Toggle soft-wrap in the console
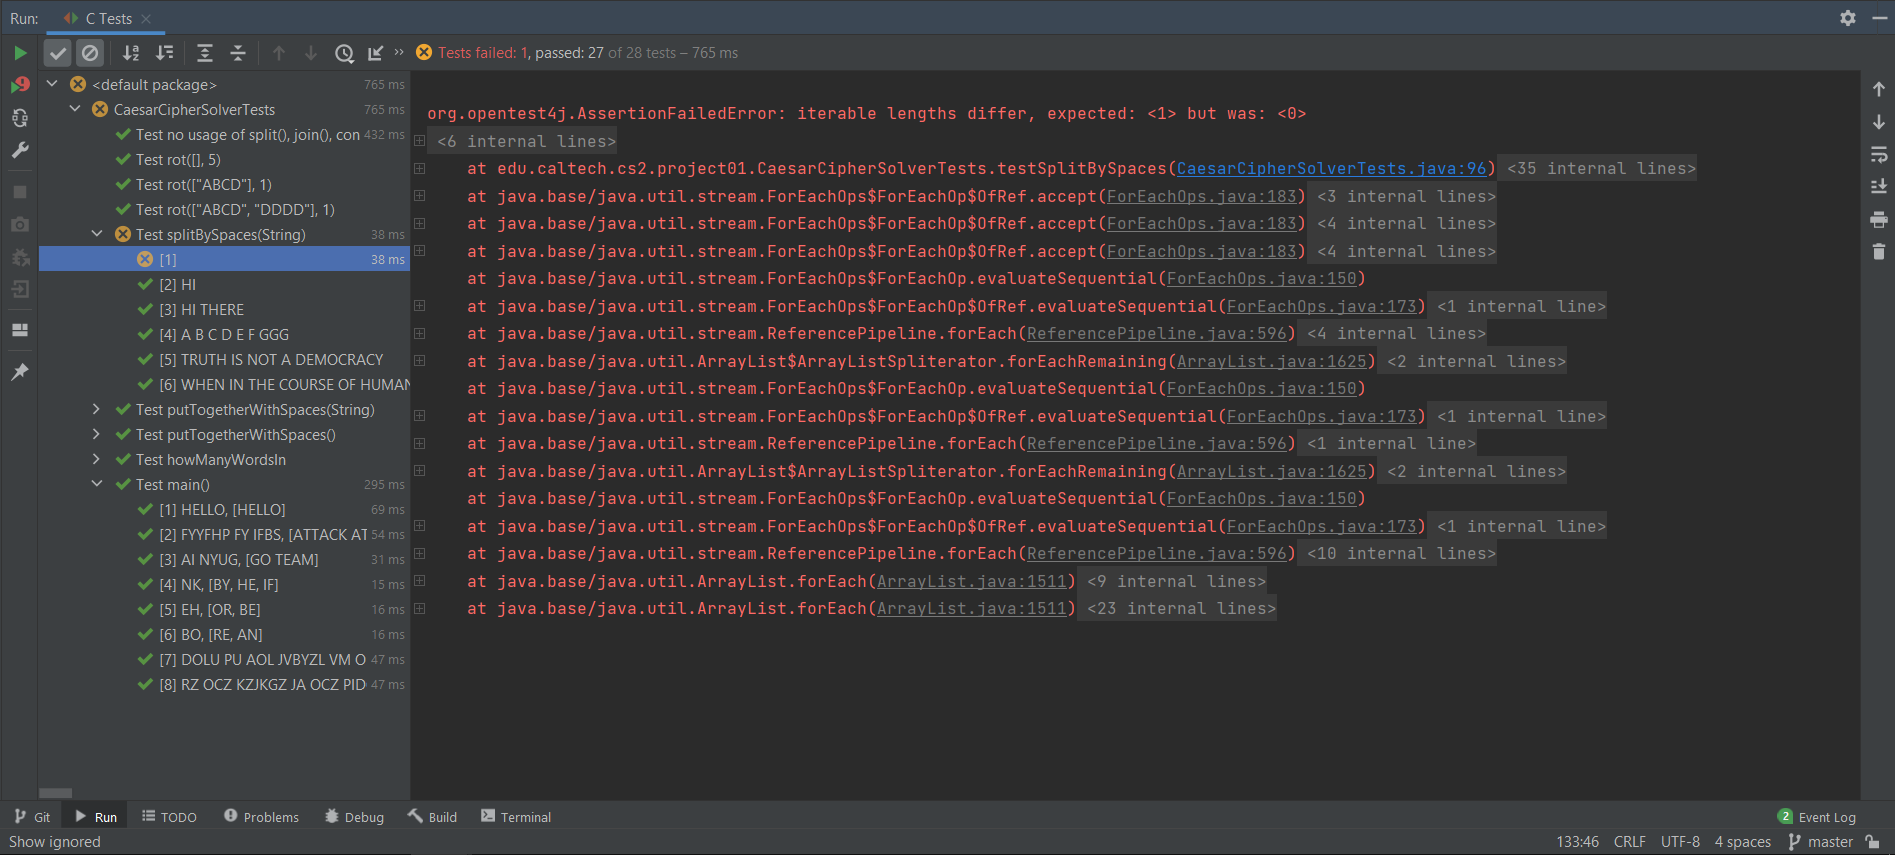1895x855 pixels. click(1878, 154)
